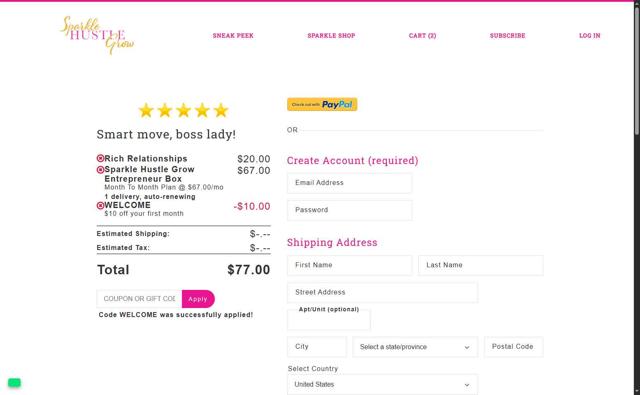
Task: Click the -$10.00 discount amount
Action: pos(252,206)
